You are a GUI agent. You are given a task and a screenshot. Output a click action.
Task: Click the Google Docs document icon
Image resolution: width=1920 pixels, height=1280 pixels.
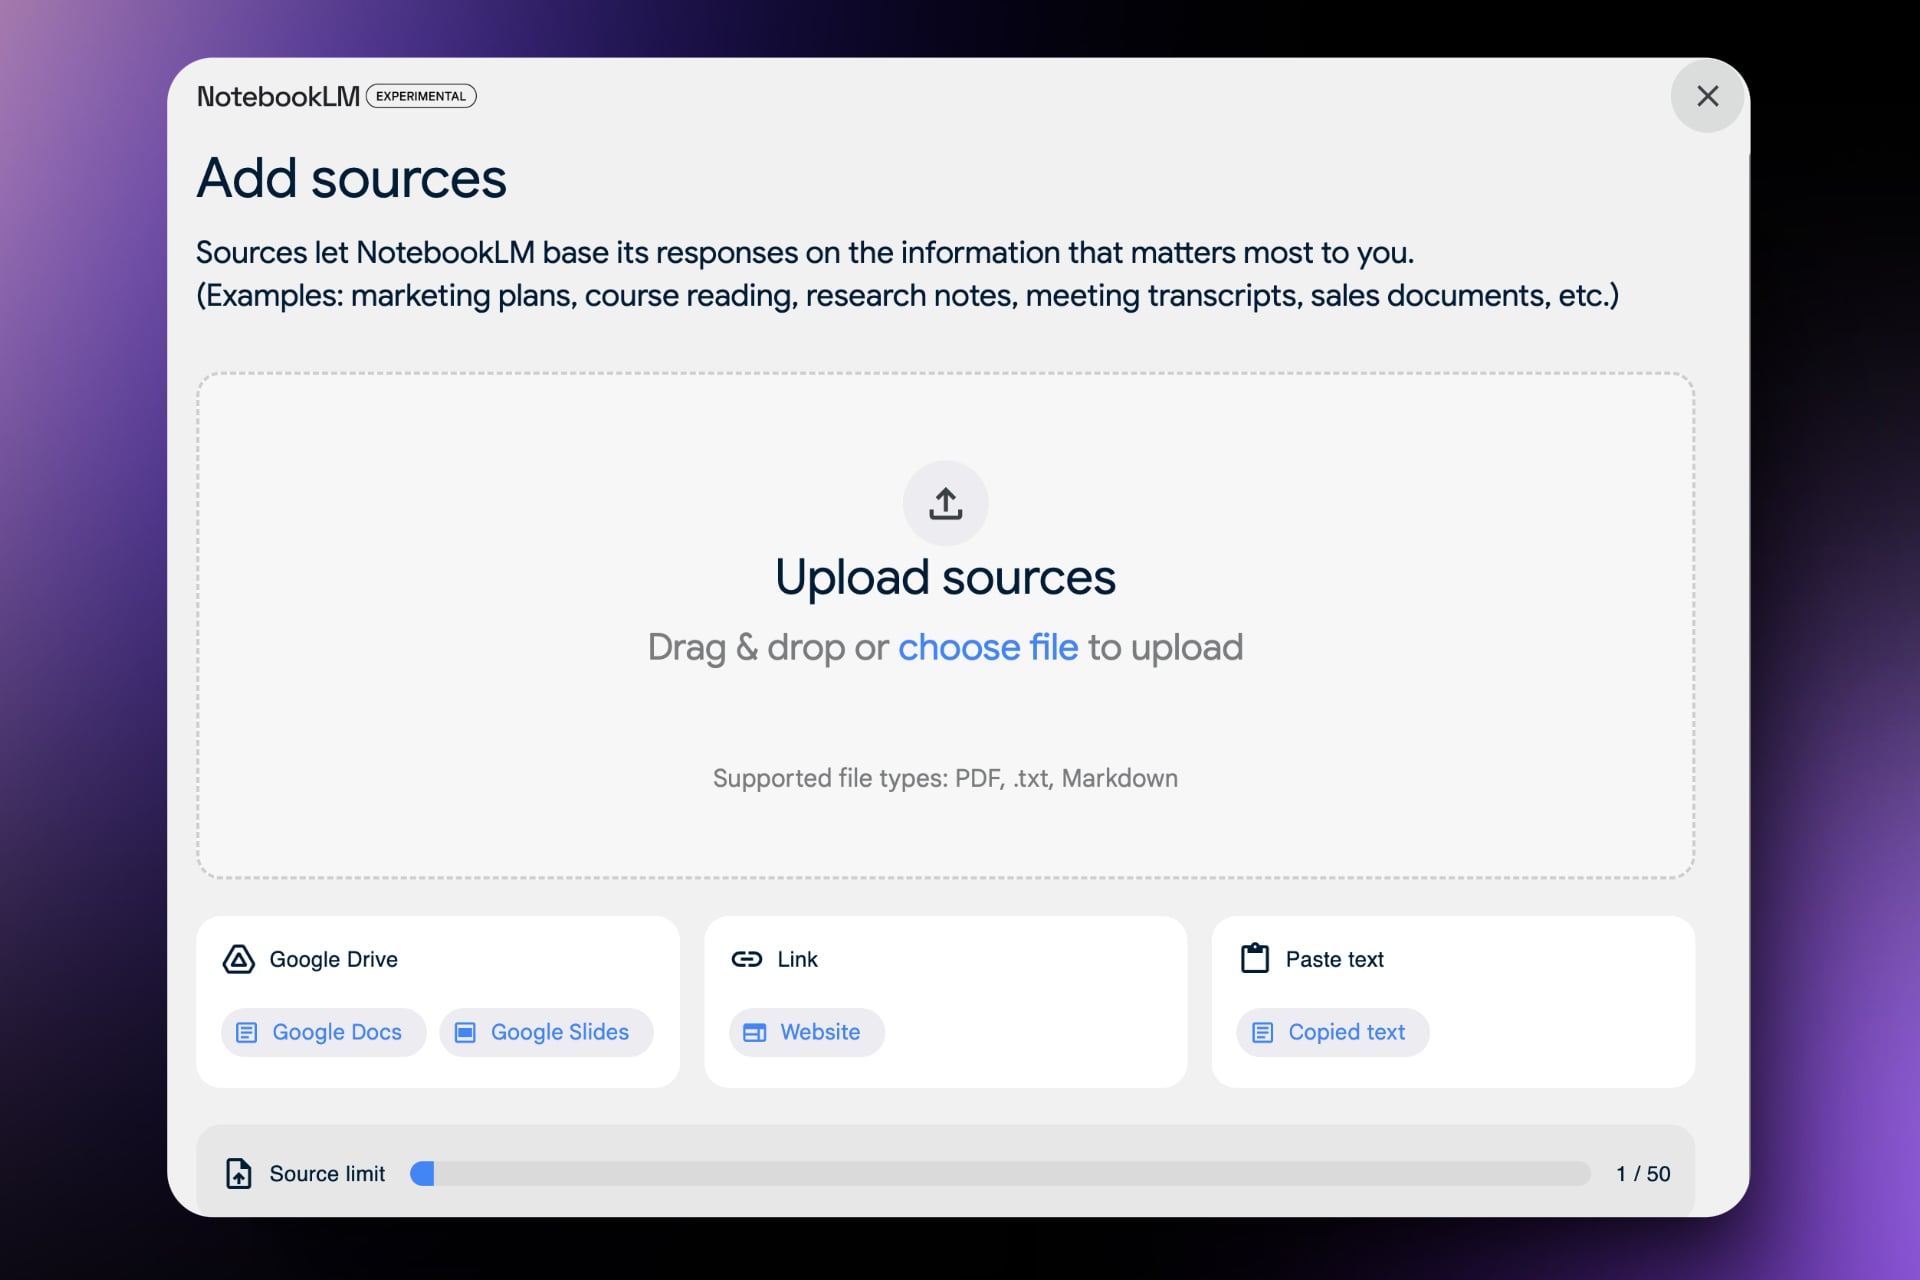[x=246, y=1032]
